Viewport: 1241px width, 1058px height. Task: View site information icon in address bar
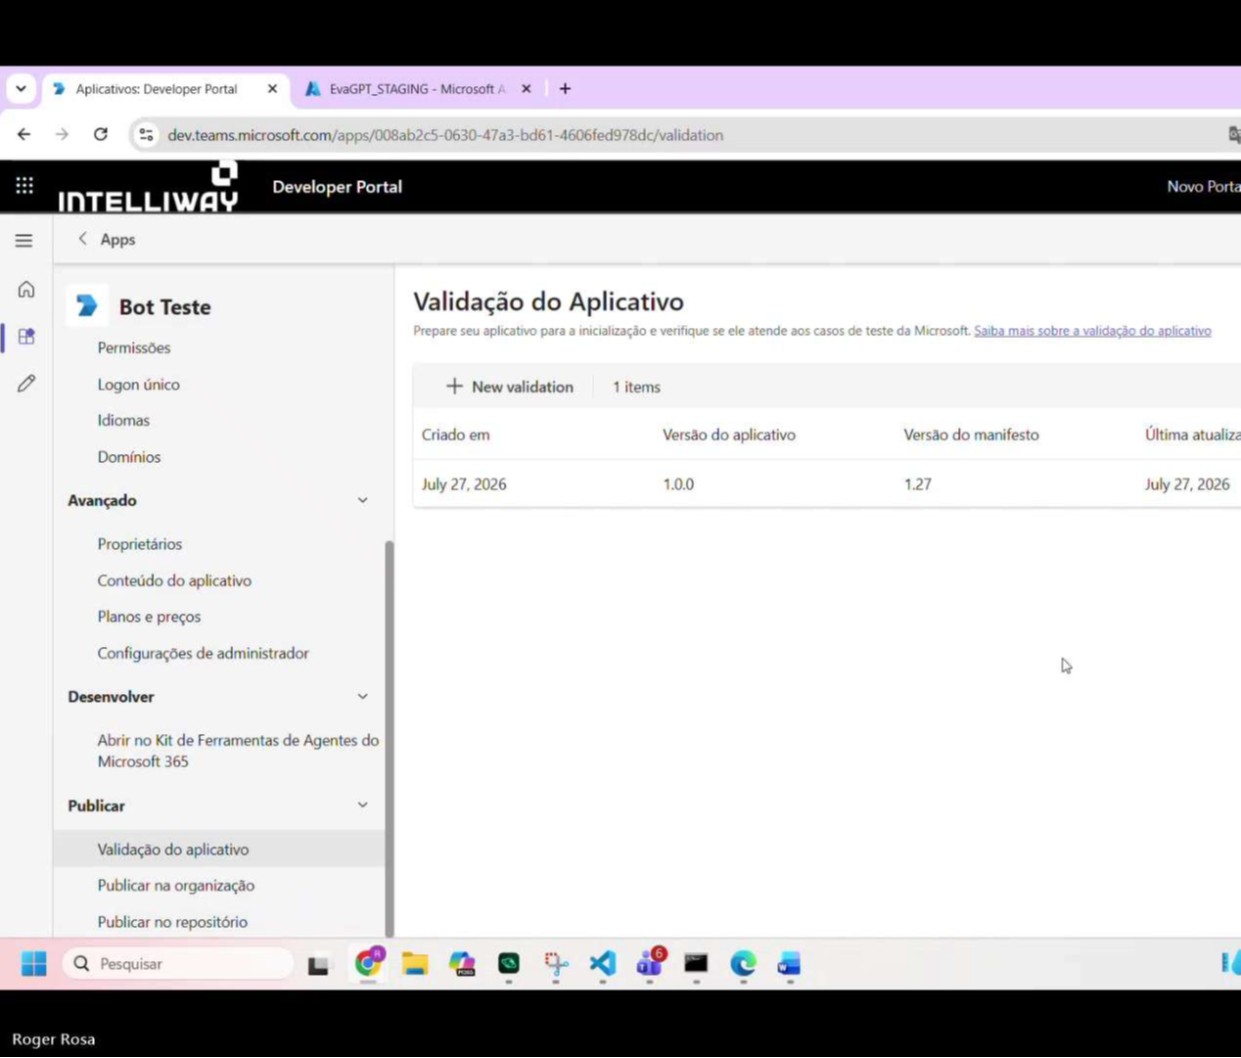(x=146, y=135)
